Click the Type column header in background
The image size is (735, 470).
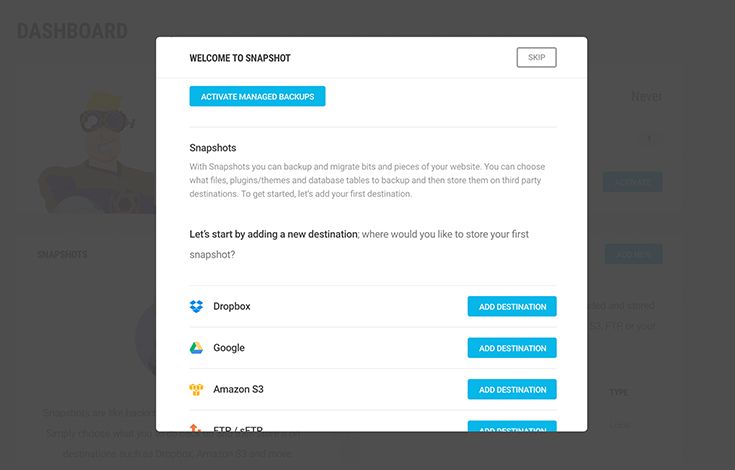point(618,392)
